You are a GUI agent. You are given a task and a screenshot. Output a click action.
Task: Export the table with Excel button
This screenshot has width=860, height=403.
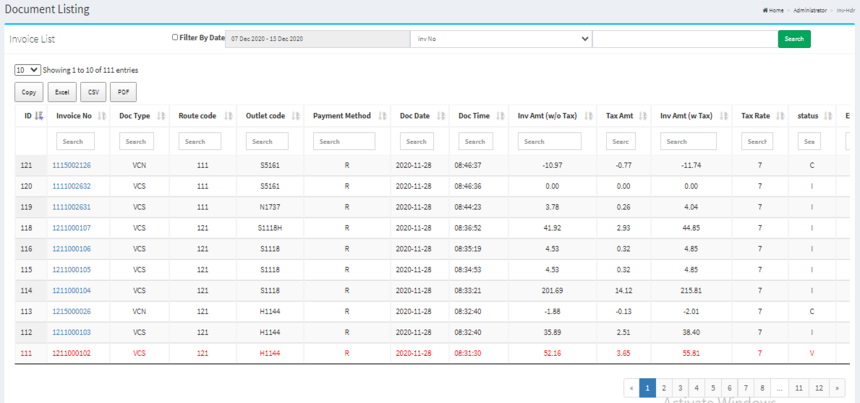pos(60,92)
